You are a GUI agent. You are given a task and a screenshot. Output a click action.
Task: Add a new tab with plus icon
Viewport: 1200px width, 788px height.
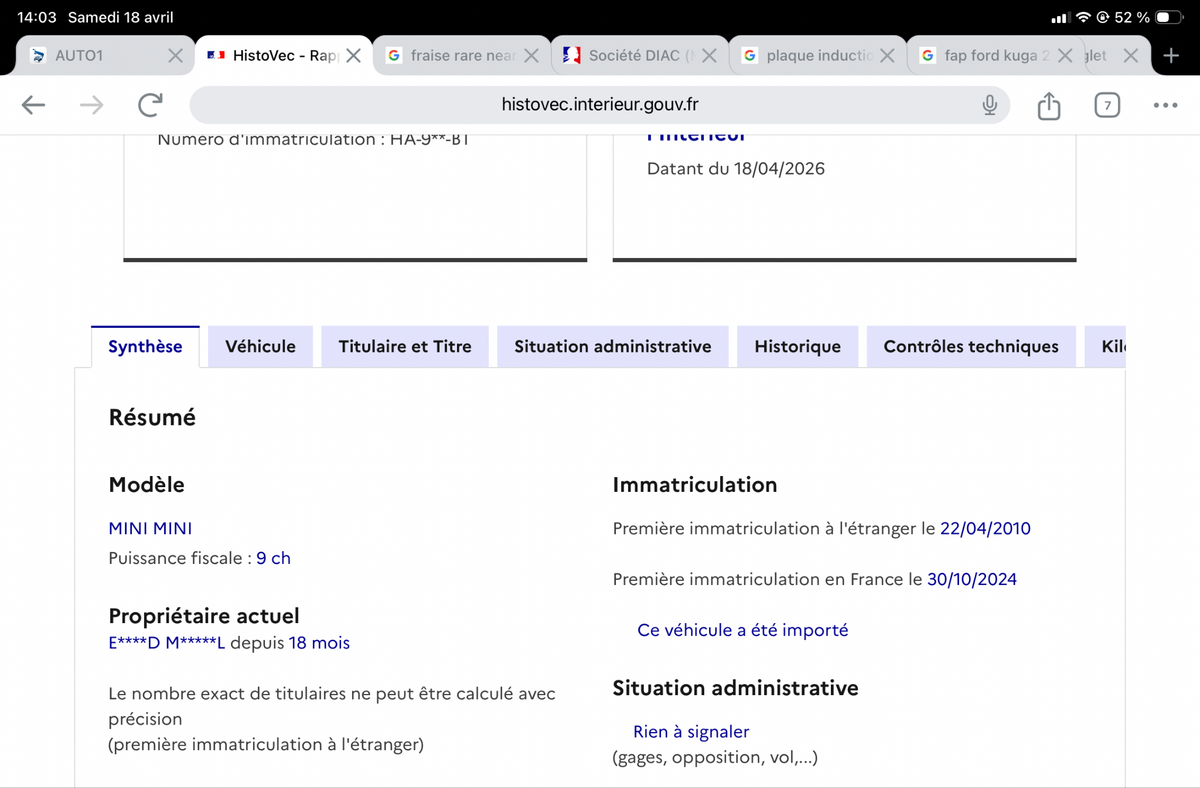[1172, 56]
